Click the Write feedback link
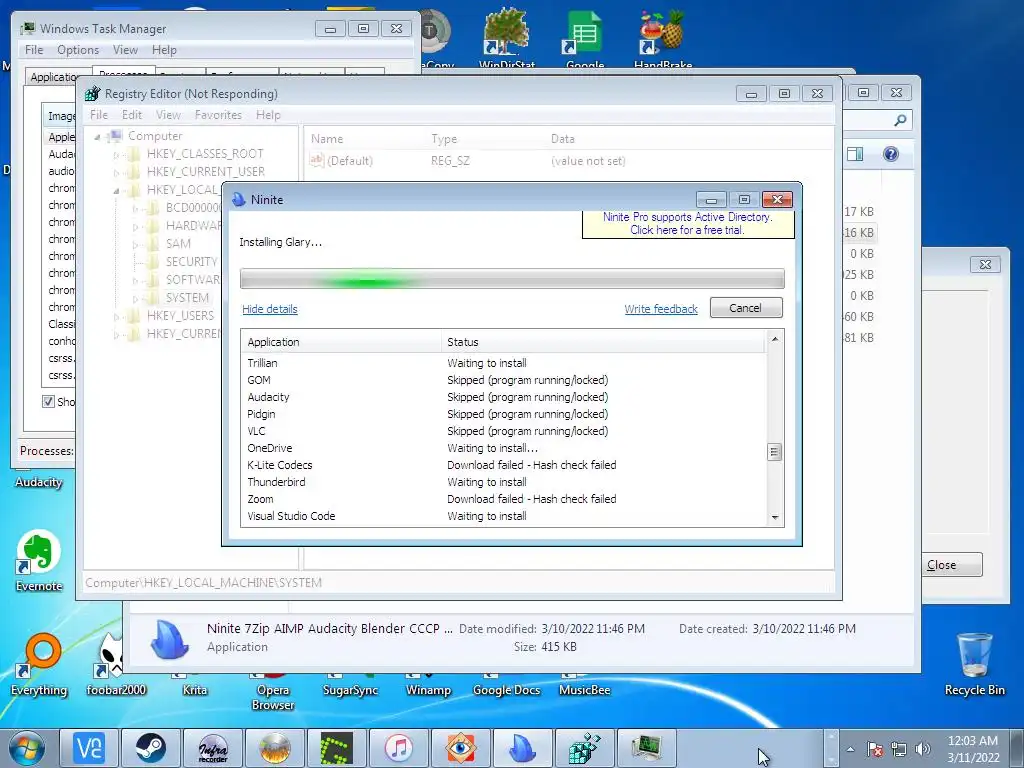1024x768 pixels. tap(661, 309)
